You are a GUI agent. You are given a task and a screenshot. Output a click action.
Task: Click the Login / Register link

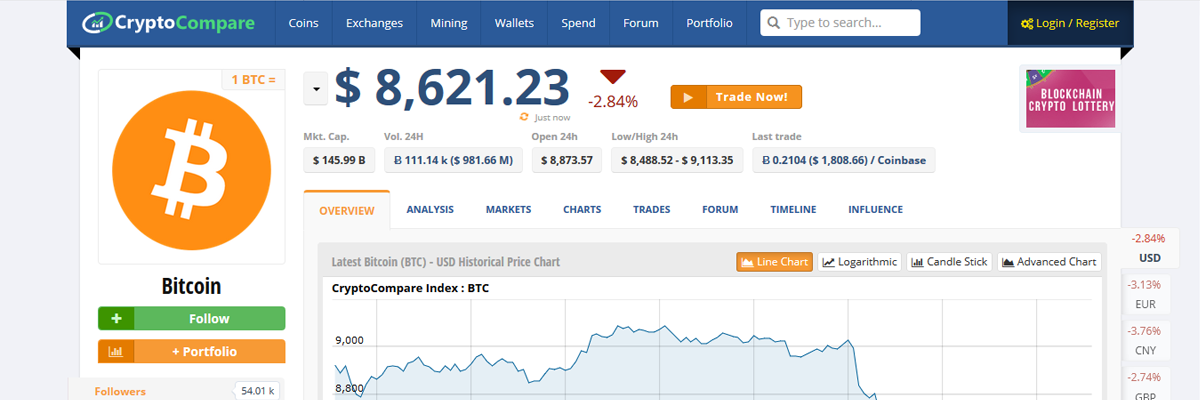point(1070,23)
